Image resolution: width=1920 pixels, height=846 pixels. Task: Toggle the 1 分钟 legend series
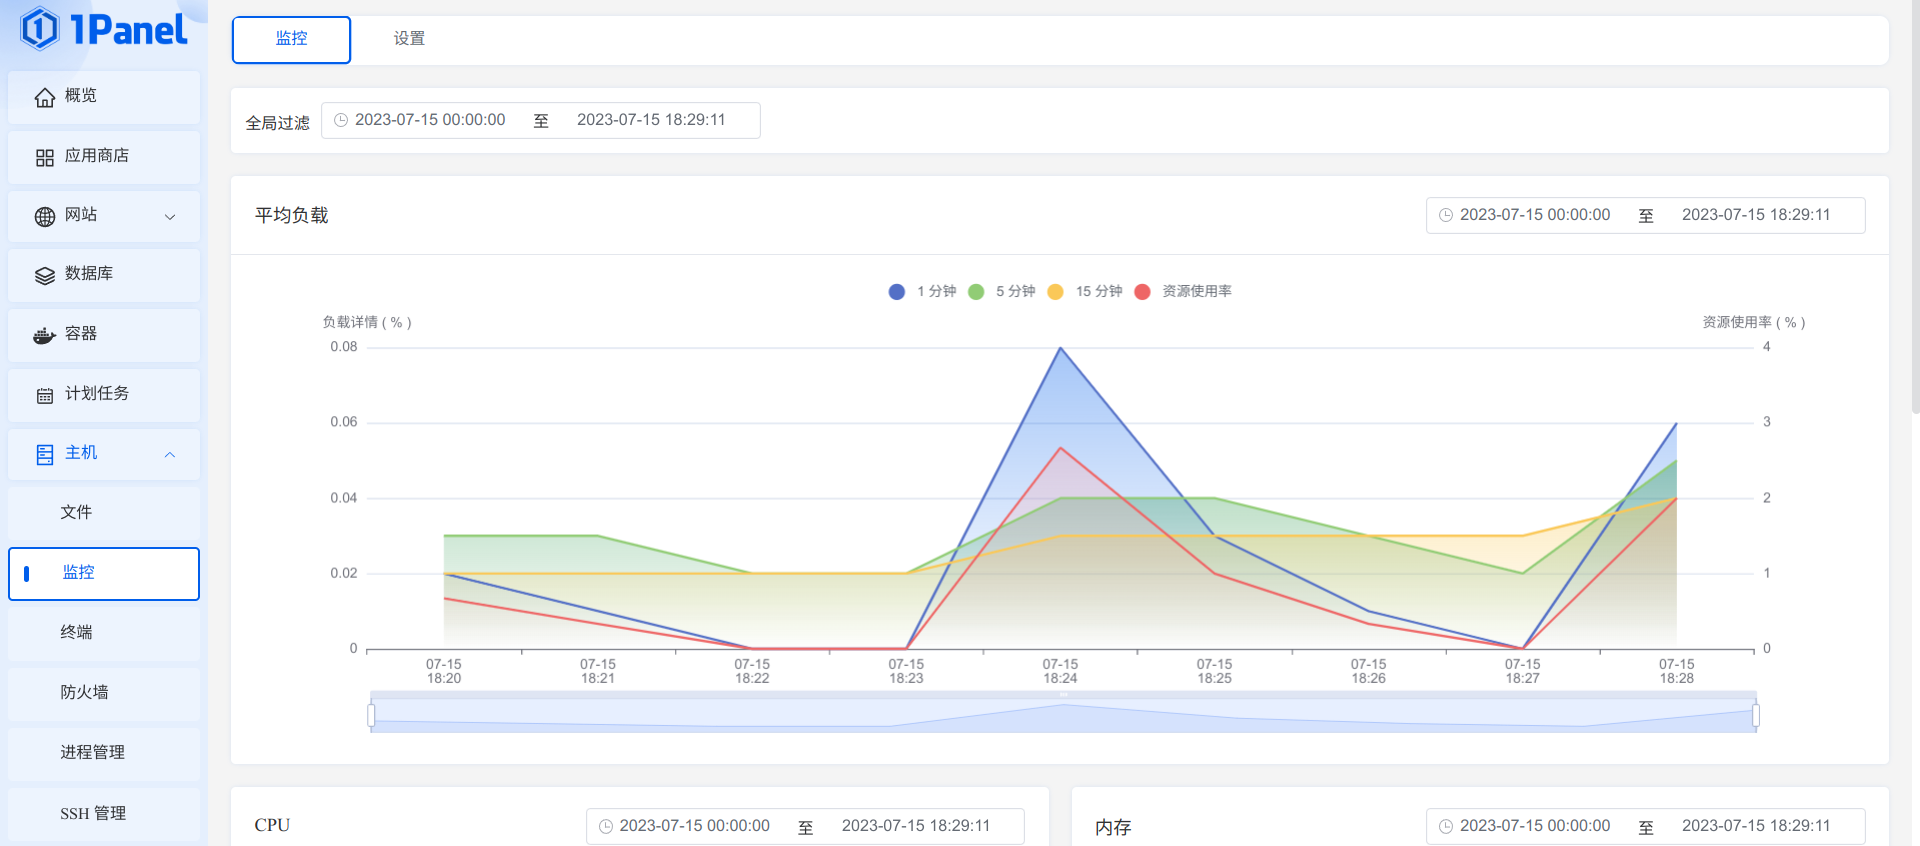pos(922,291)
